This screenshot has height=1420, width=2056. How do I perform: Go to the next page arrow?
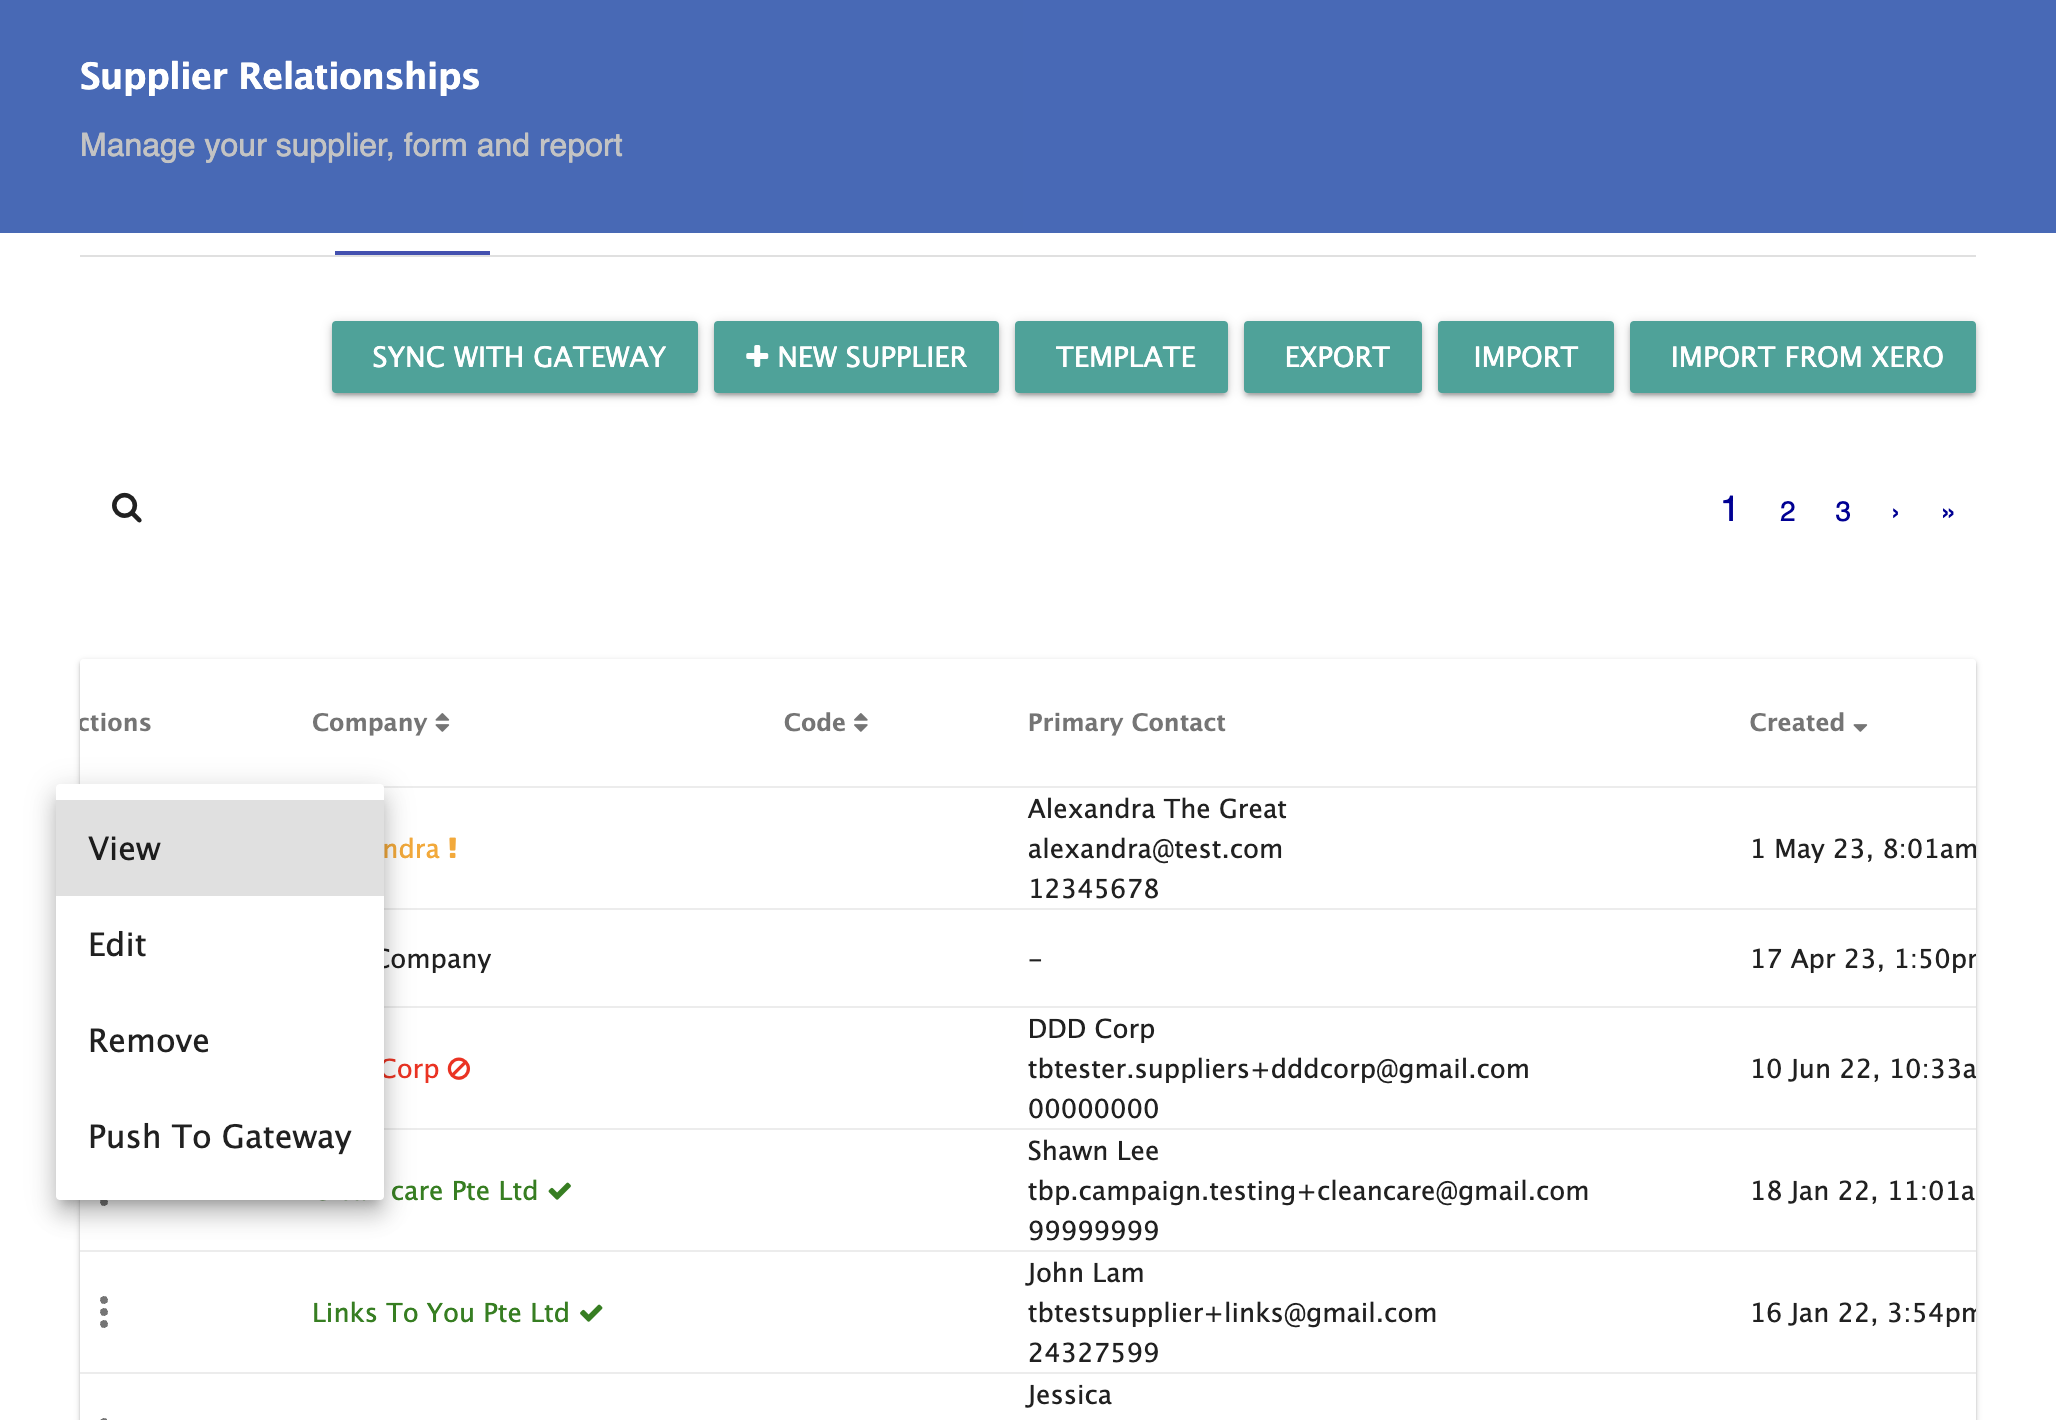tap(1895, 513)
